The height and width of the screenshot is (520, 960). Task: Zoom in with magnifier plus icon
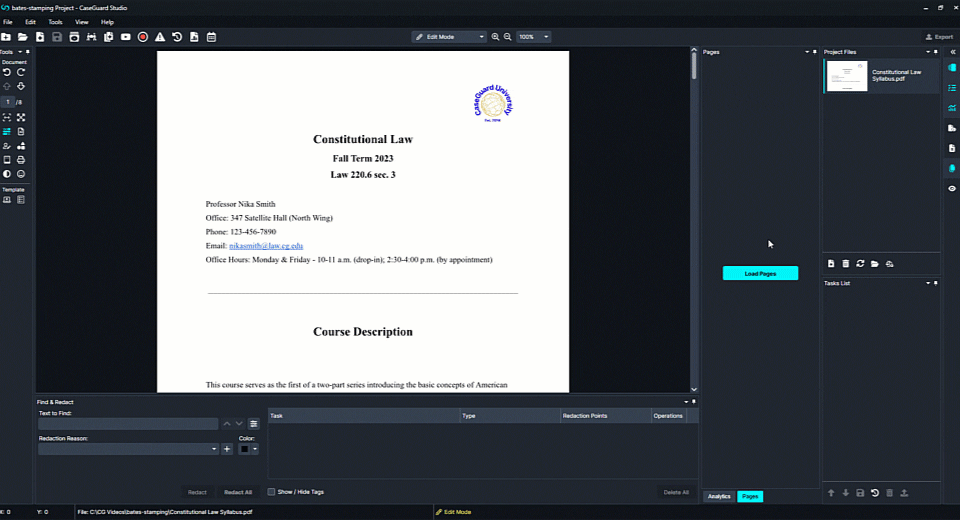pyautogui.click(x=495, y=37)
